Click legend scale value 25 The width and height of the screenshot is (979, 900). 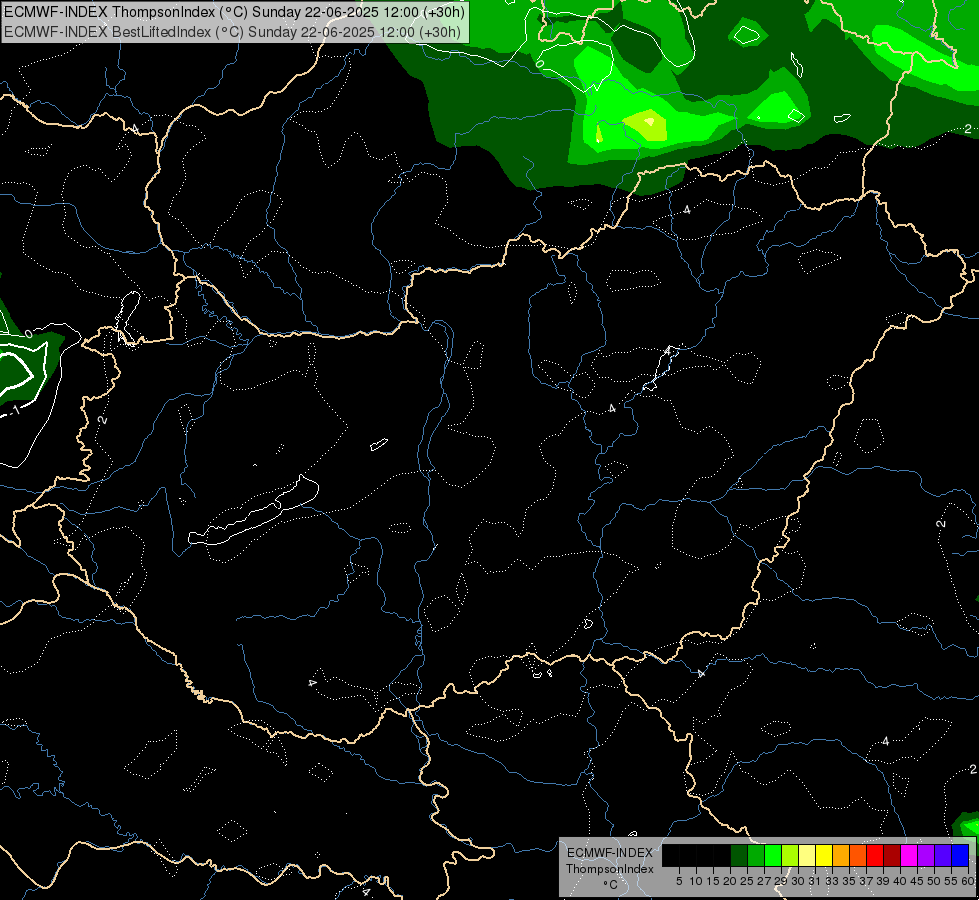coord(747,881)
